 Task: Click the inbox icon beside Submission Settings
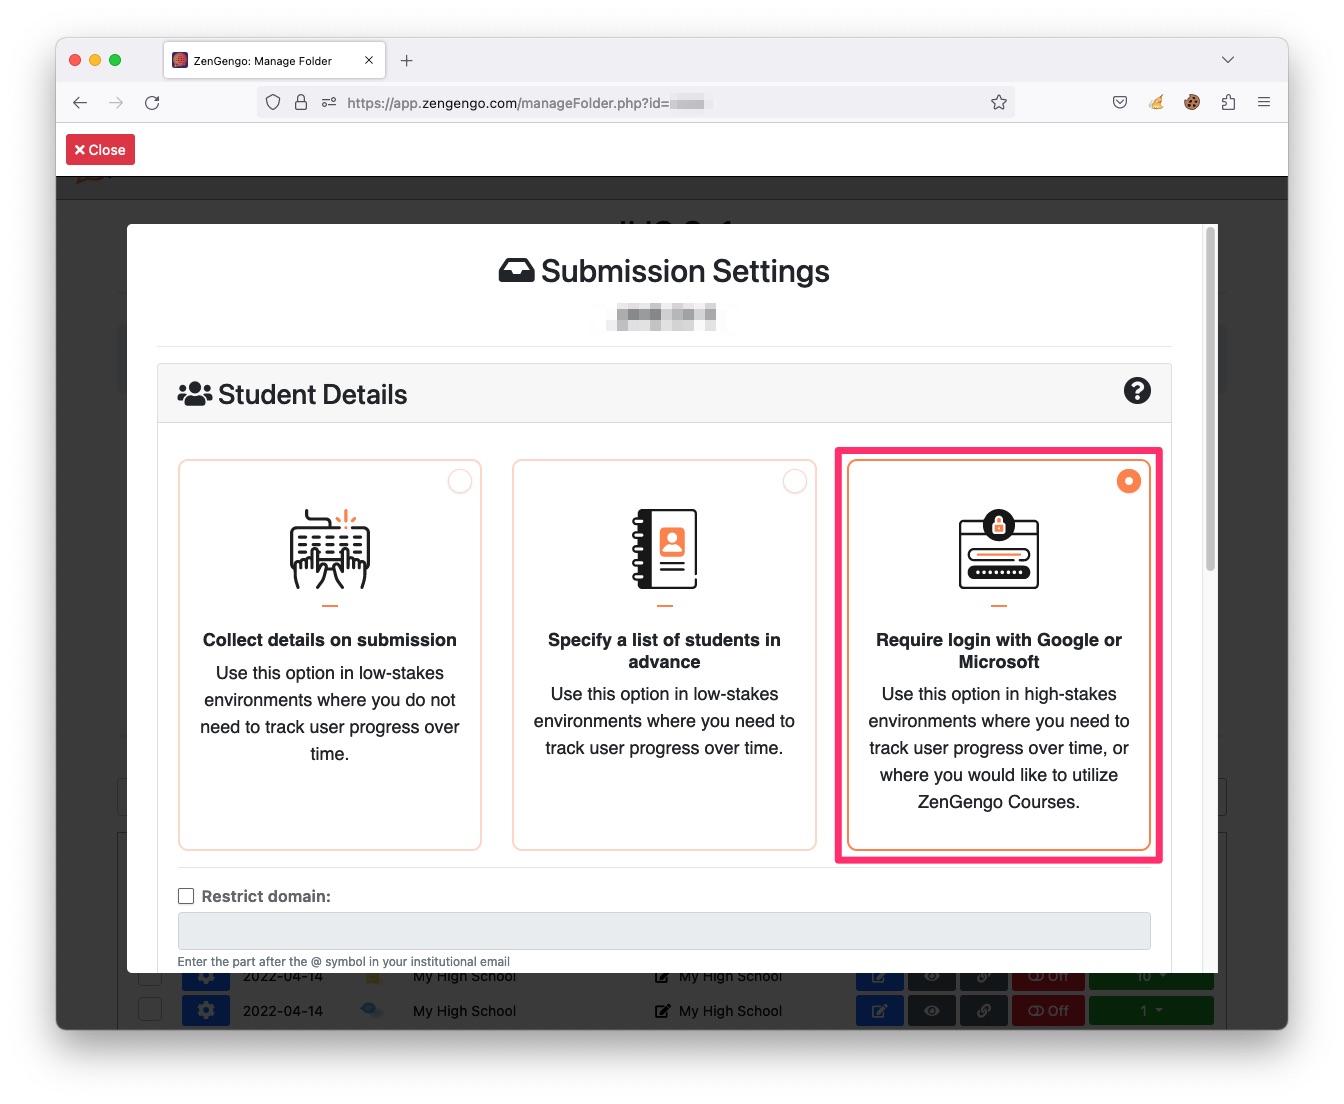tap(516, 271)
